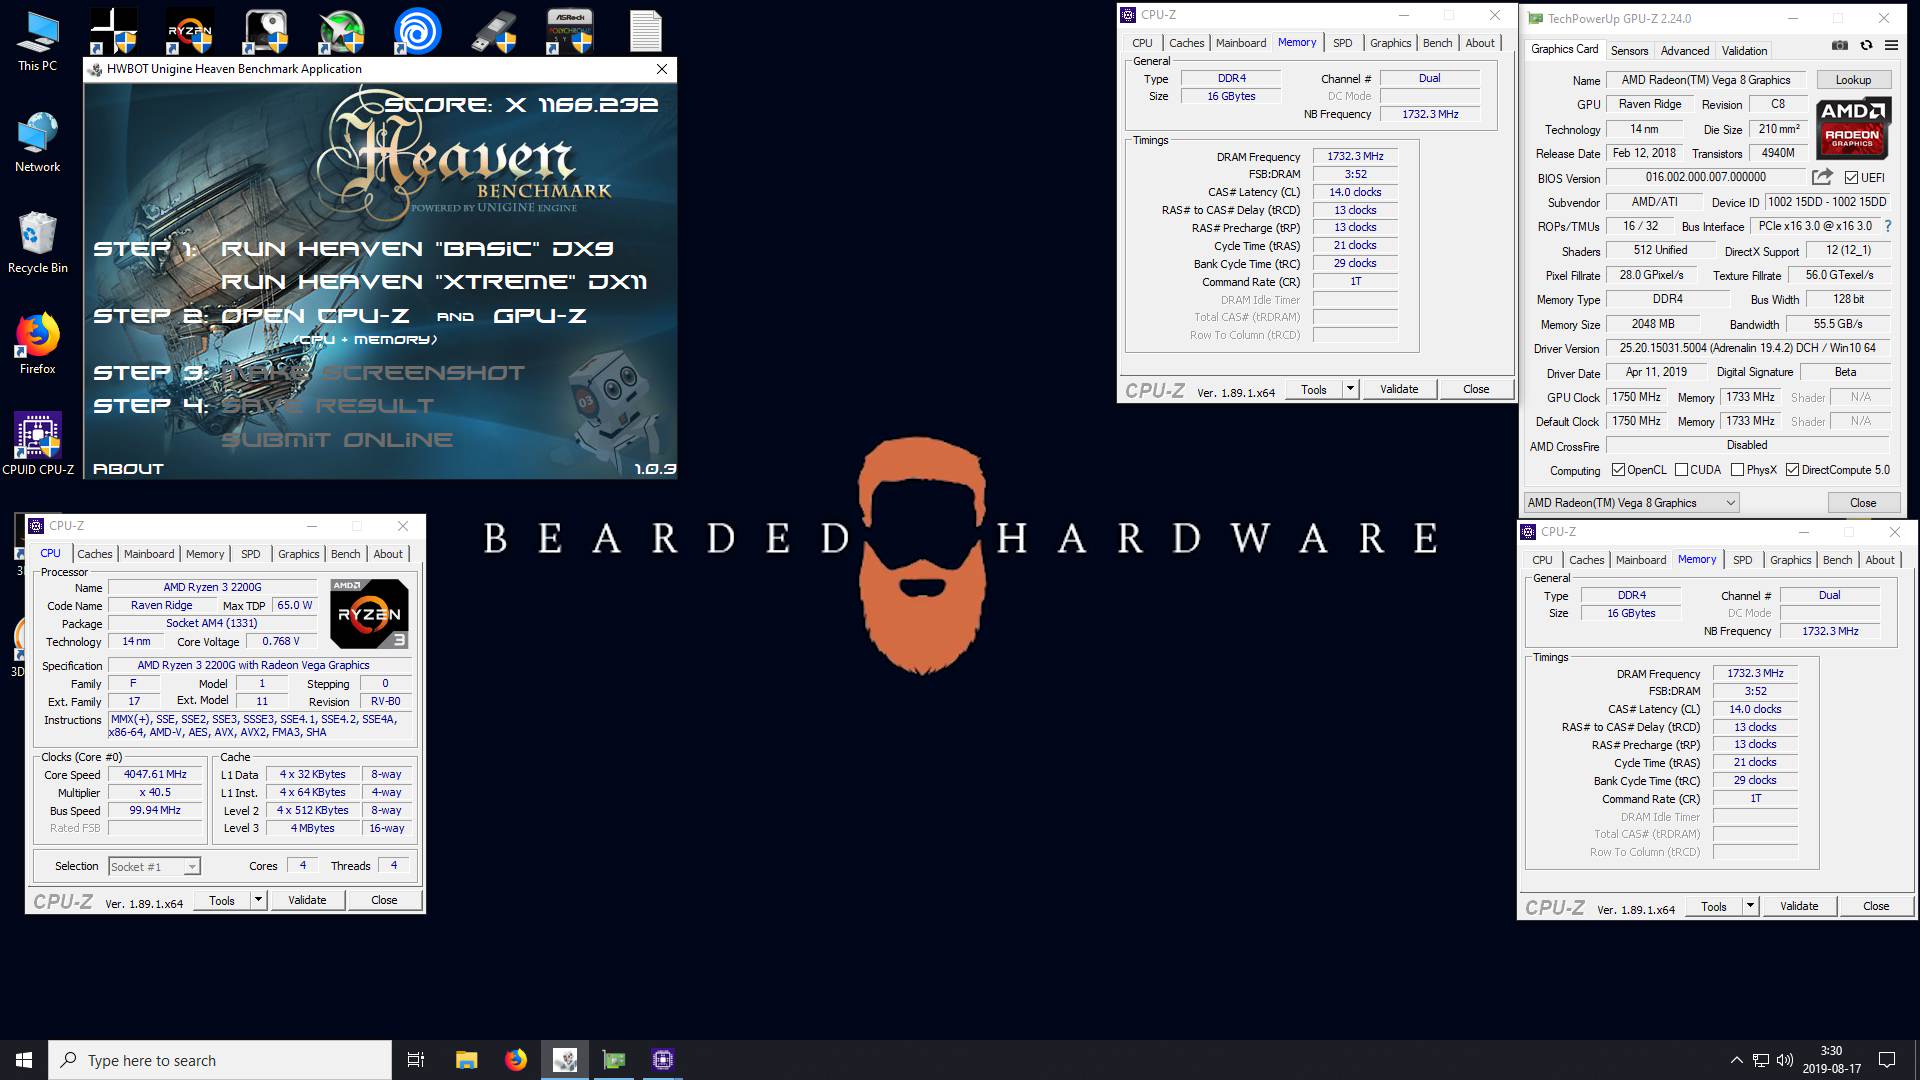Open Mainboard tab in top CPU-Z window
Image resolution: width=1920 pixels, height=1080 pixels.
pyautogui.click(x=1241, y=43)
